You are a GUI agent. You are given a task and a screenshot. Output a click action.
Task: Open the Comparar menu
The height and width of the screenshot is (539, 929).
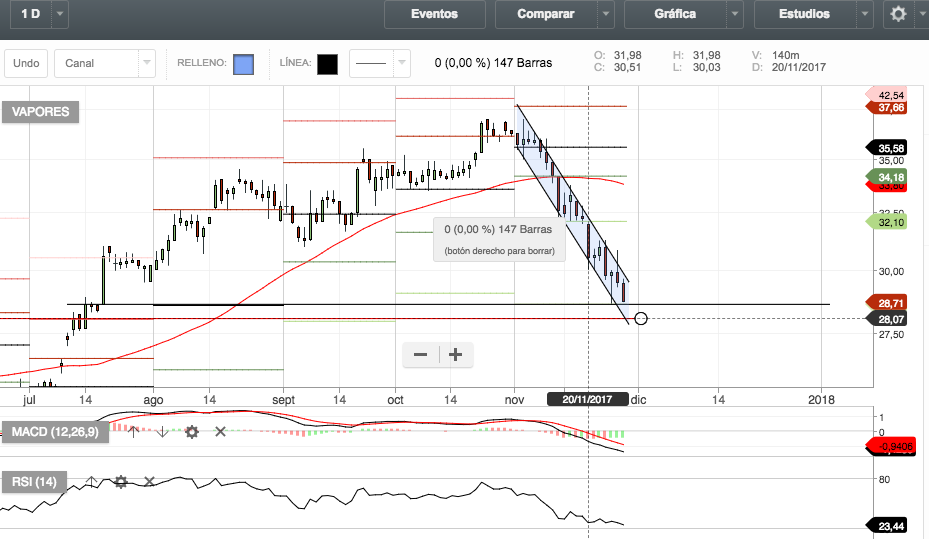[546, 14]
